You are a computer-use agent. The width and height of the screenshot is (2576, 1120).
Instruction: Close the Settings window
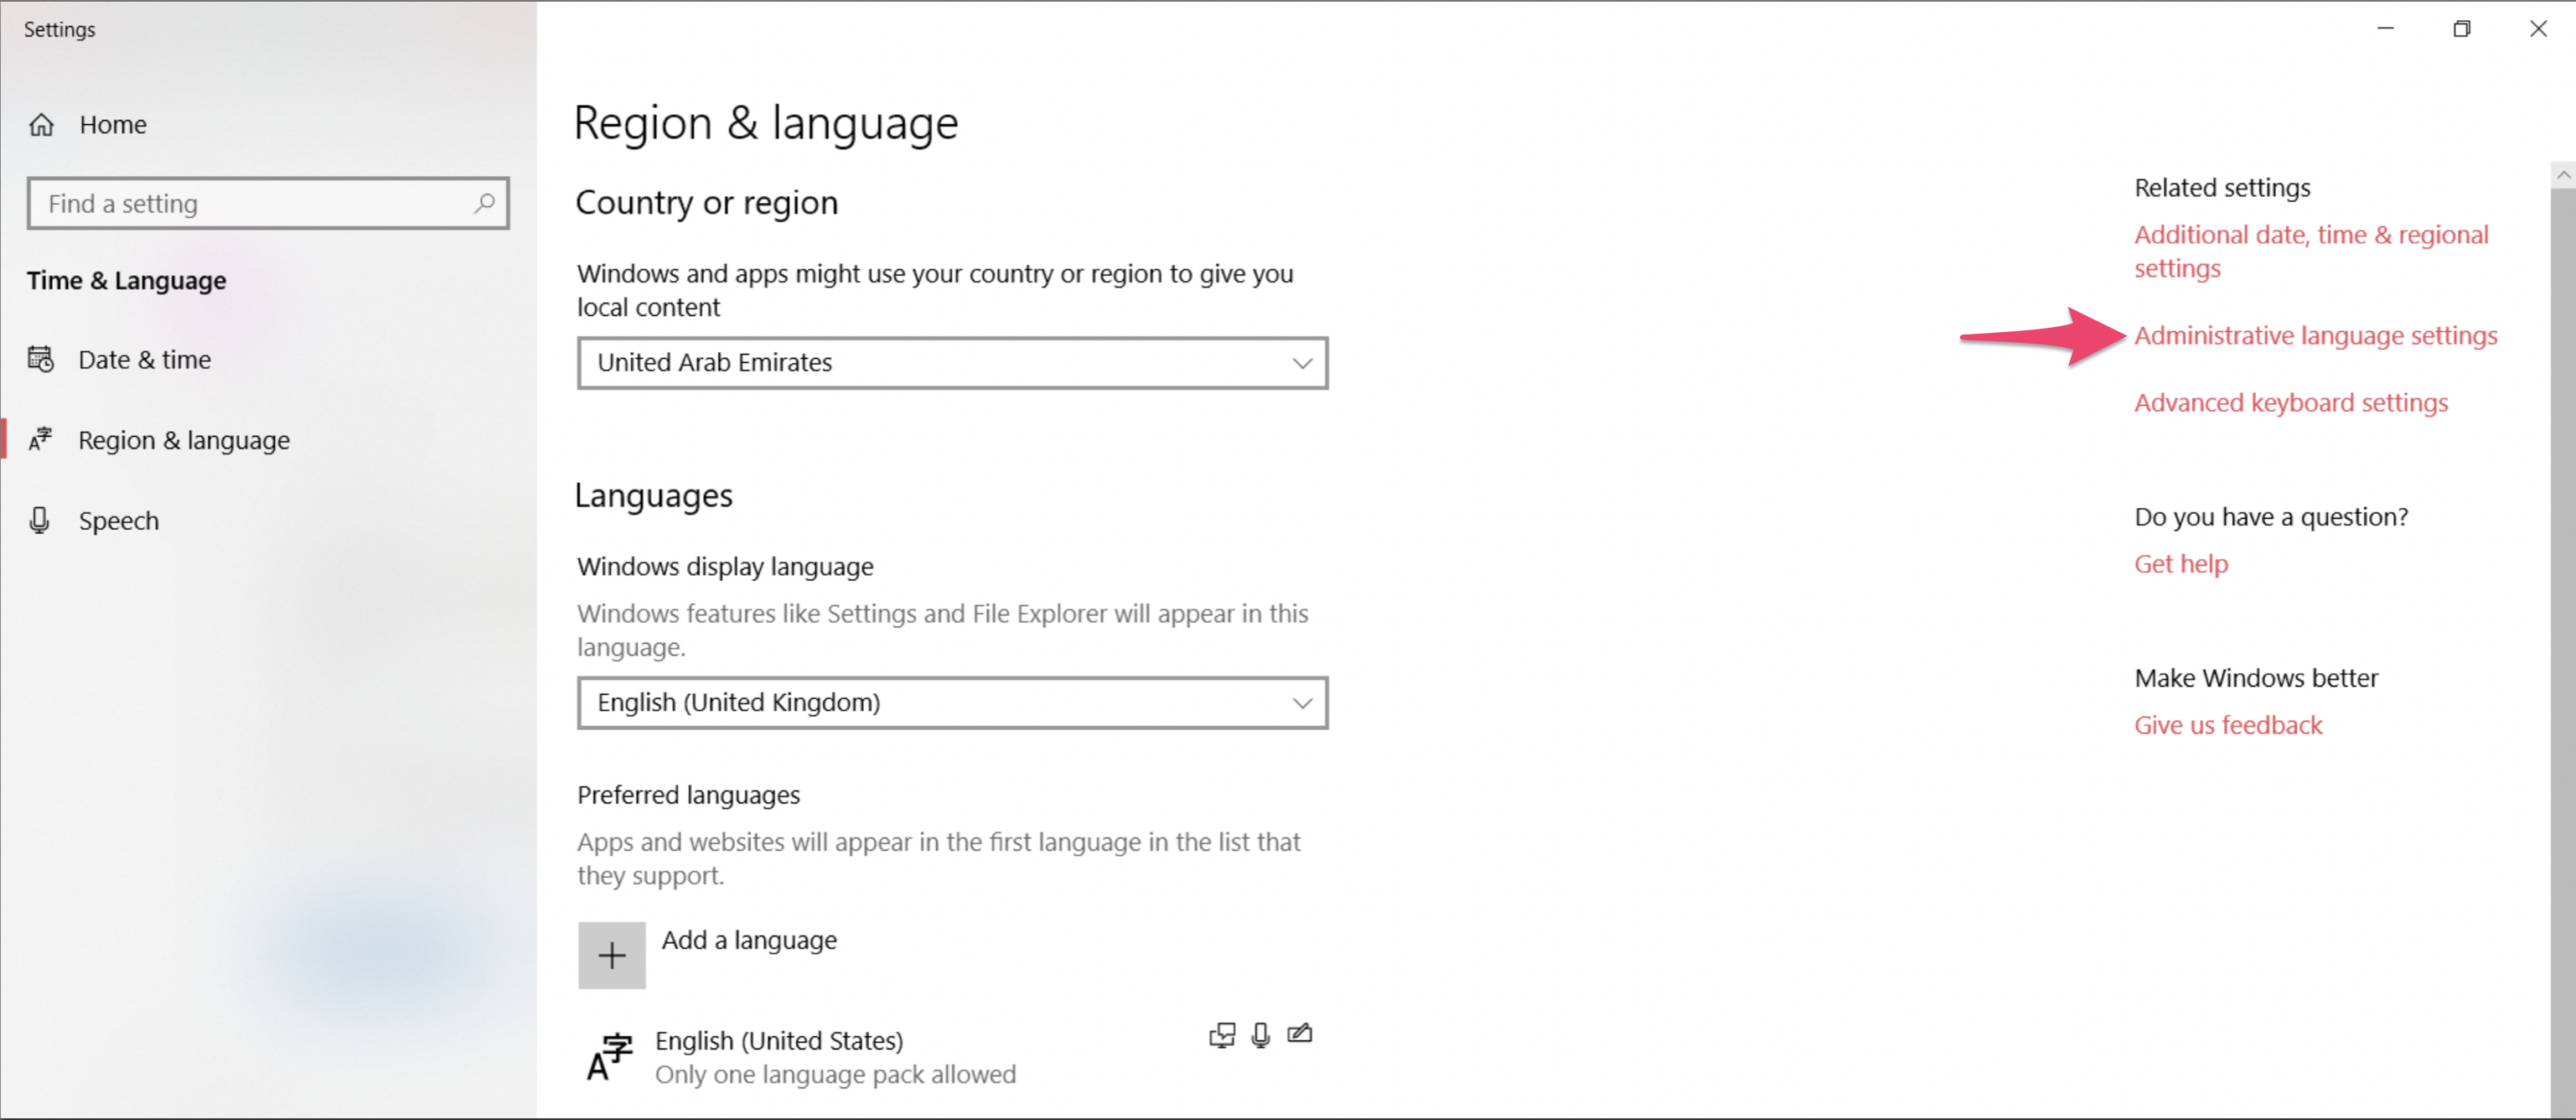pos(2538,29)
